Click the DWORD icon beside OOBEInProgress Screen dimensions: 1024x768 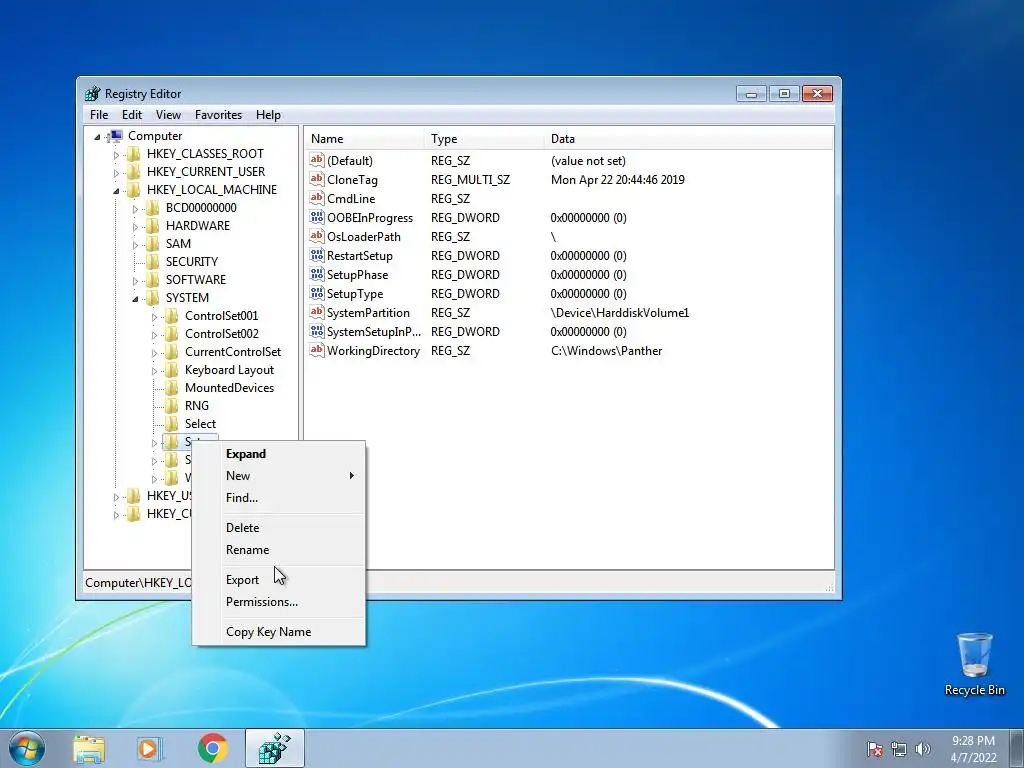click(317, 217)
